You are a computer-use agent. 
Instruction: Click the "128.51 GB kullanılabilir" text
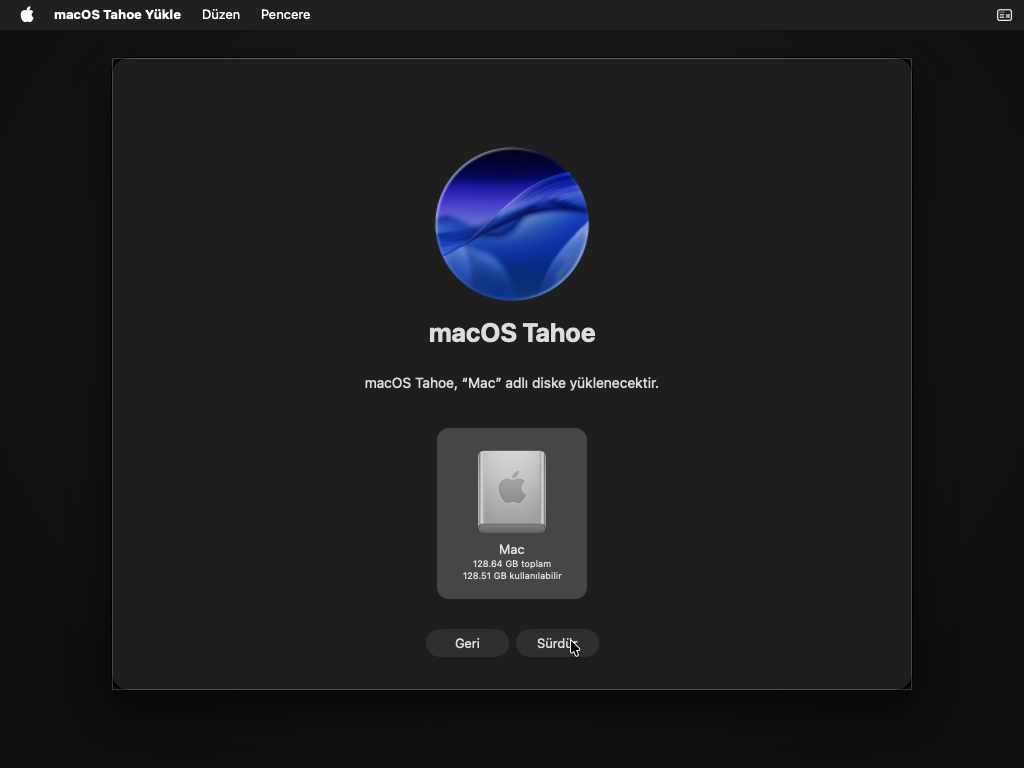512,575
